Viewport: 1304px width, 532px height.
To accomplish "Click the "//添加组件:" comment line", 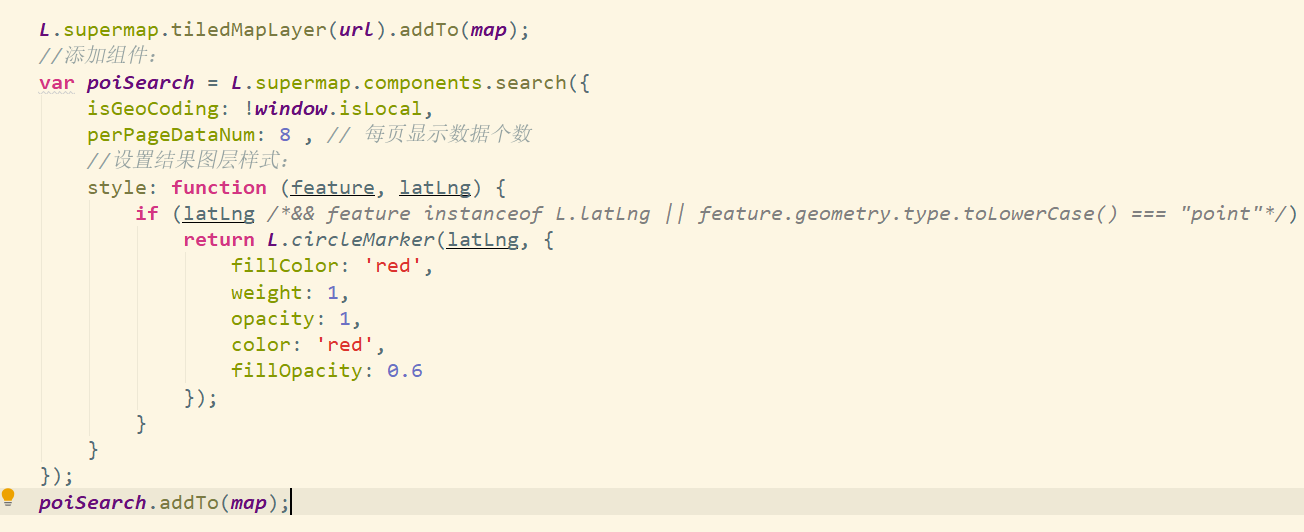I will click(98, 56).
